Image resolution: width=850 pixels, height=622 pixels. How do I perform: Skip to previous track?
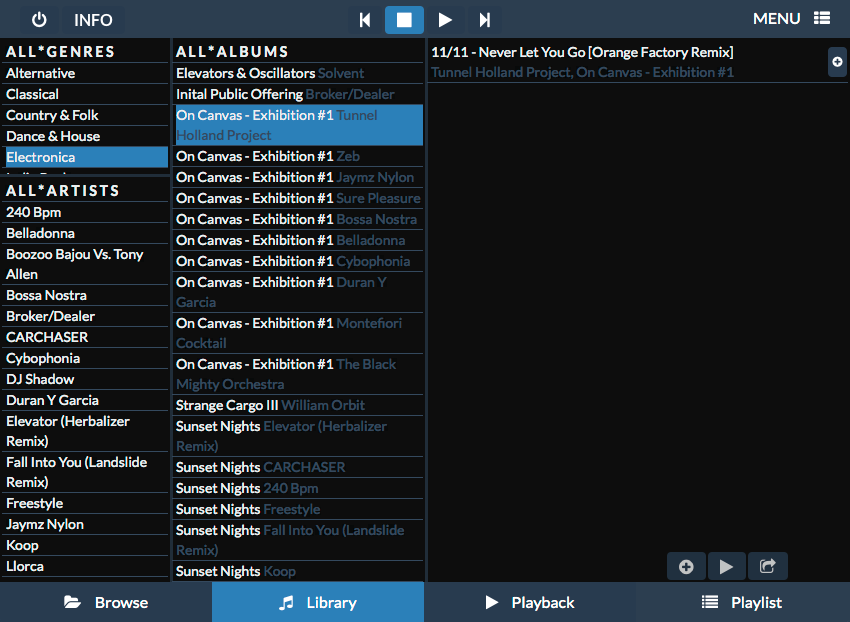[x=365, y=20]
